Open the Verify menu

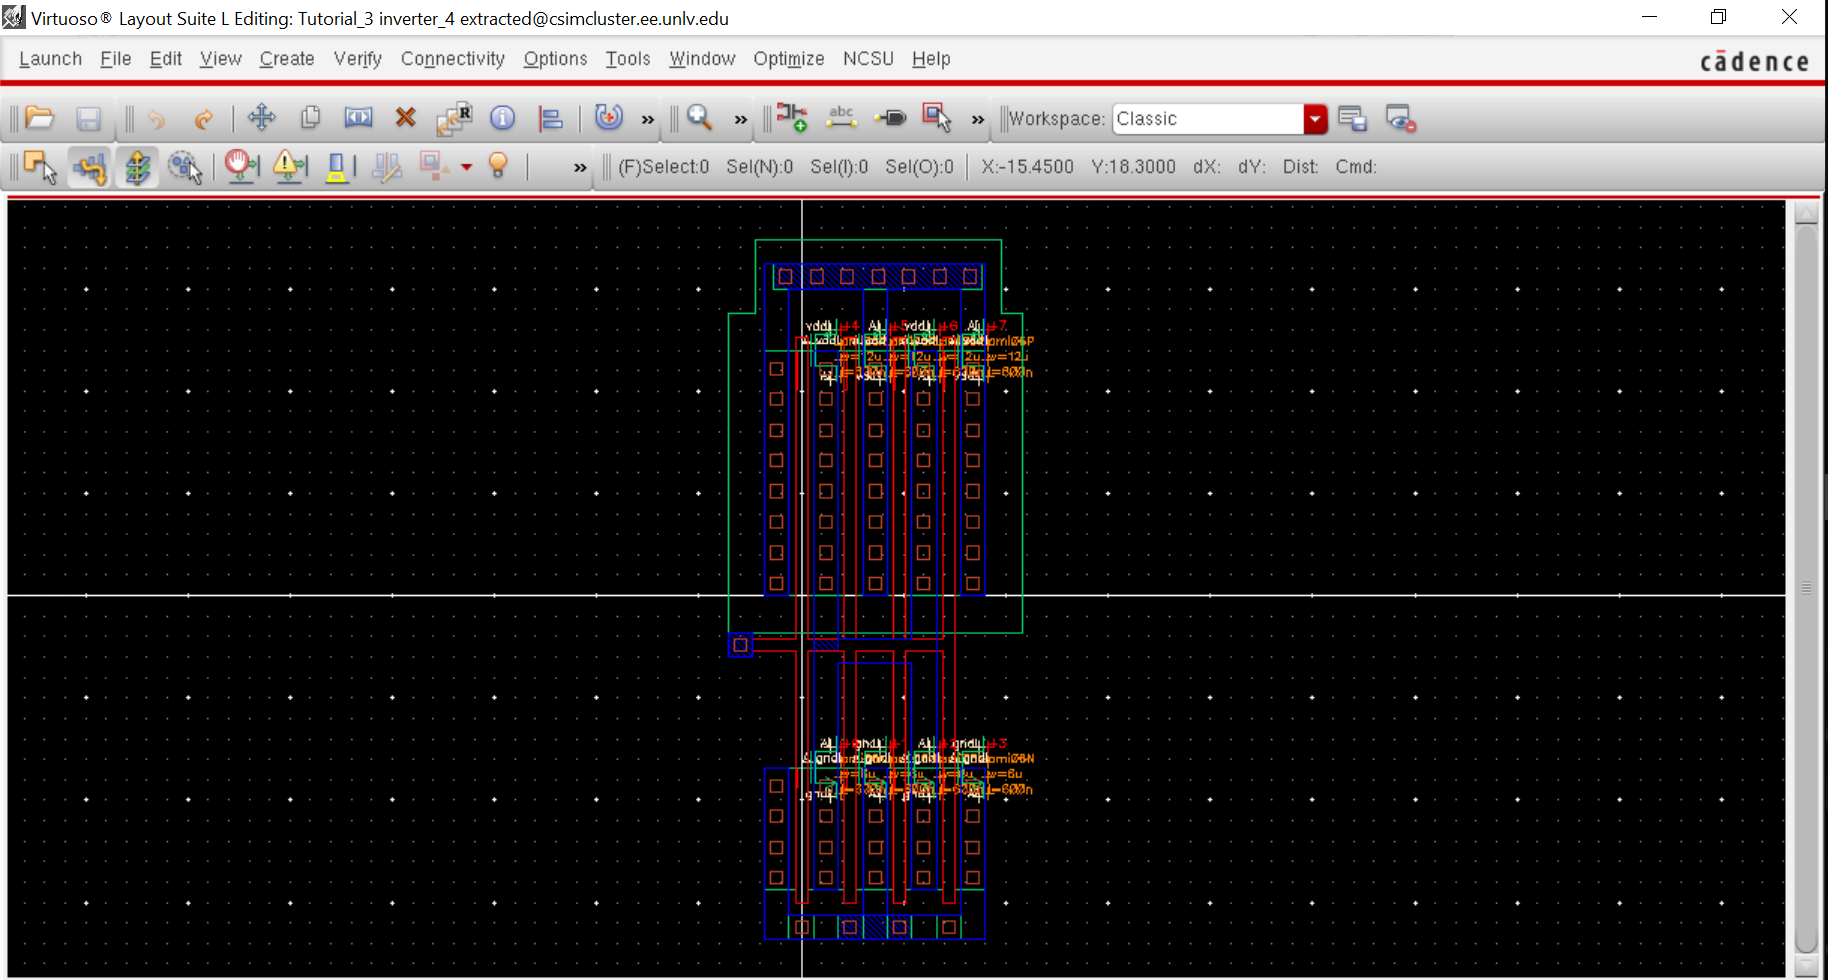click(x=357, y=59)
